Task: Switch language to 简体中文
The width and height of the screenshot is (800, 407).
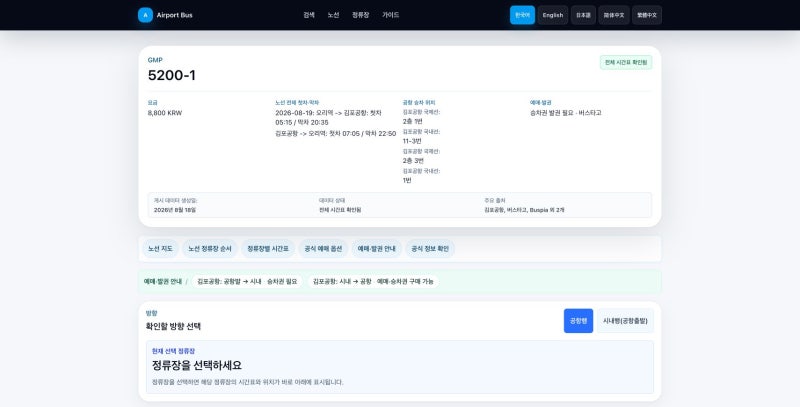Action: click(x=614, y=15)
